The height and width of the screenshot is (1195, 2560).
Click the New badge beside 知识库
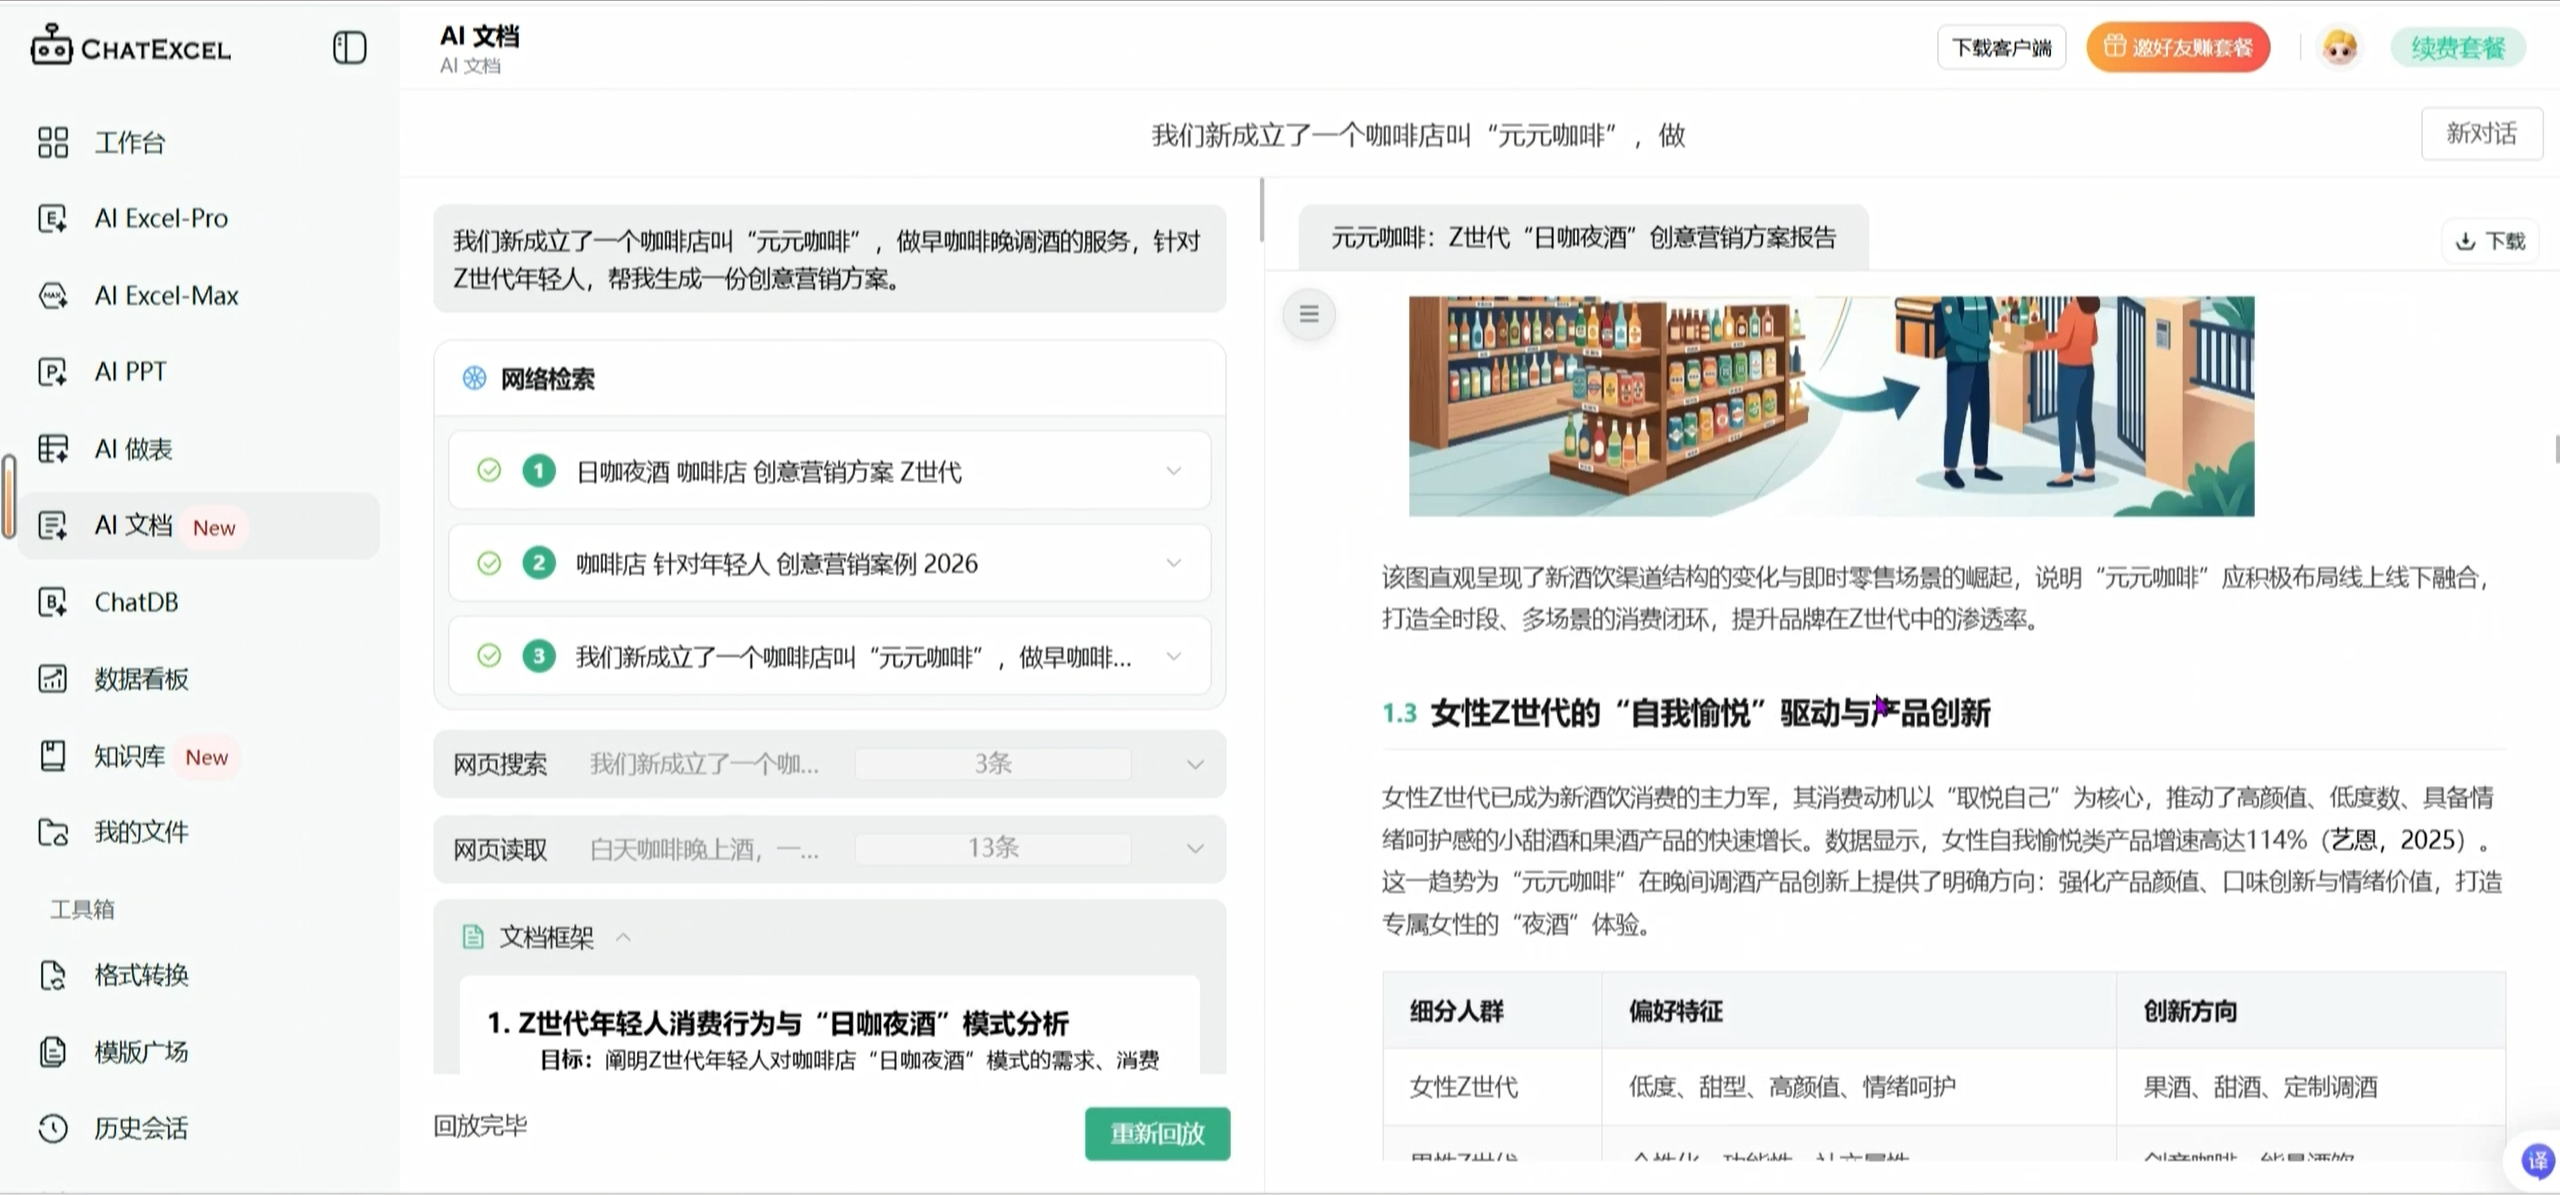coord(207,757)
